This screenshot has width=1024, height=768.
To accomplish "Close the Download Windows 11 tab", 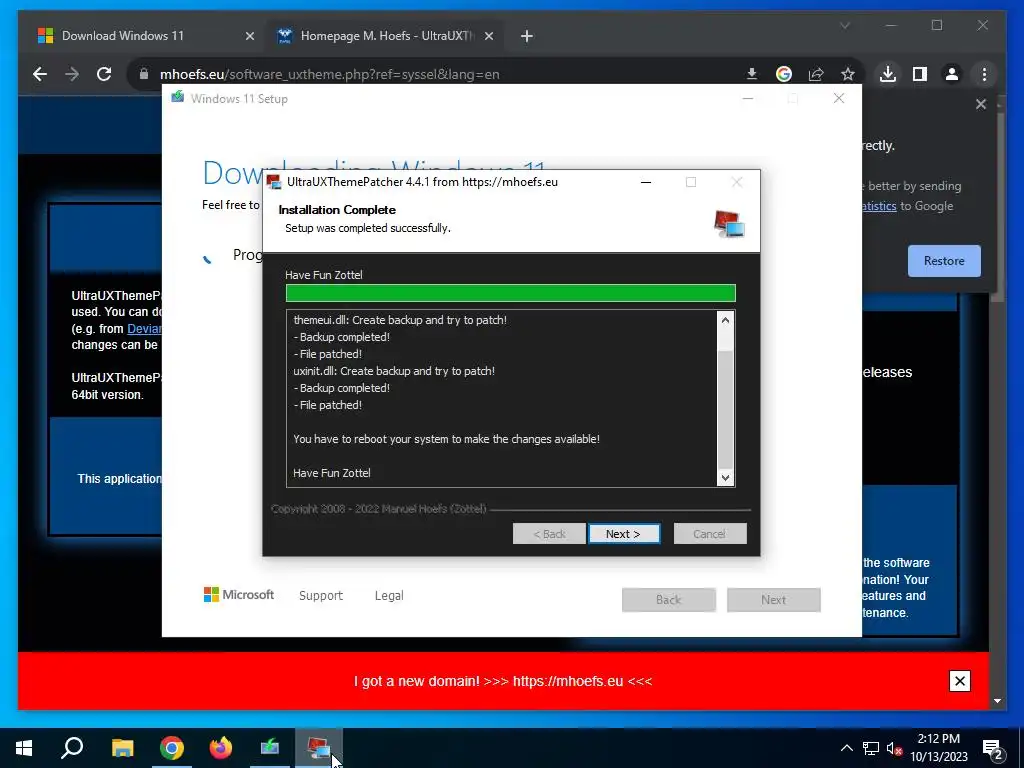I will 249,36.
